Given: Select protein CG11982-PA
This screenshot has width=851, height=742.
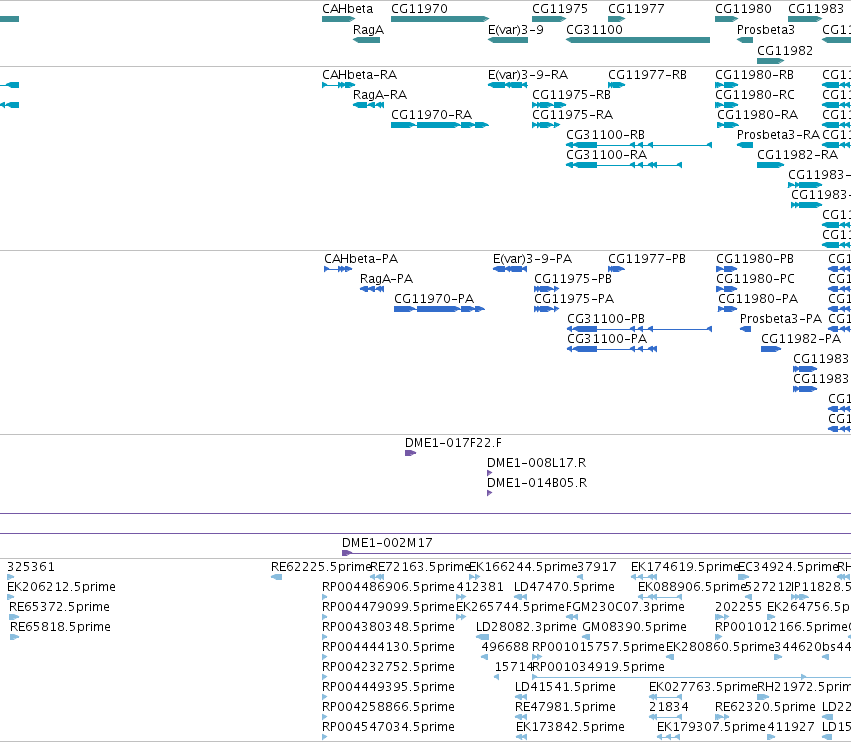Looking at the screenshot, I should pyautogui.click(x=771, y=349).
